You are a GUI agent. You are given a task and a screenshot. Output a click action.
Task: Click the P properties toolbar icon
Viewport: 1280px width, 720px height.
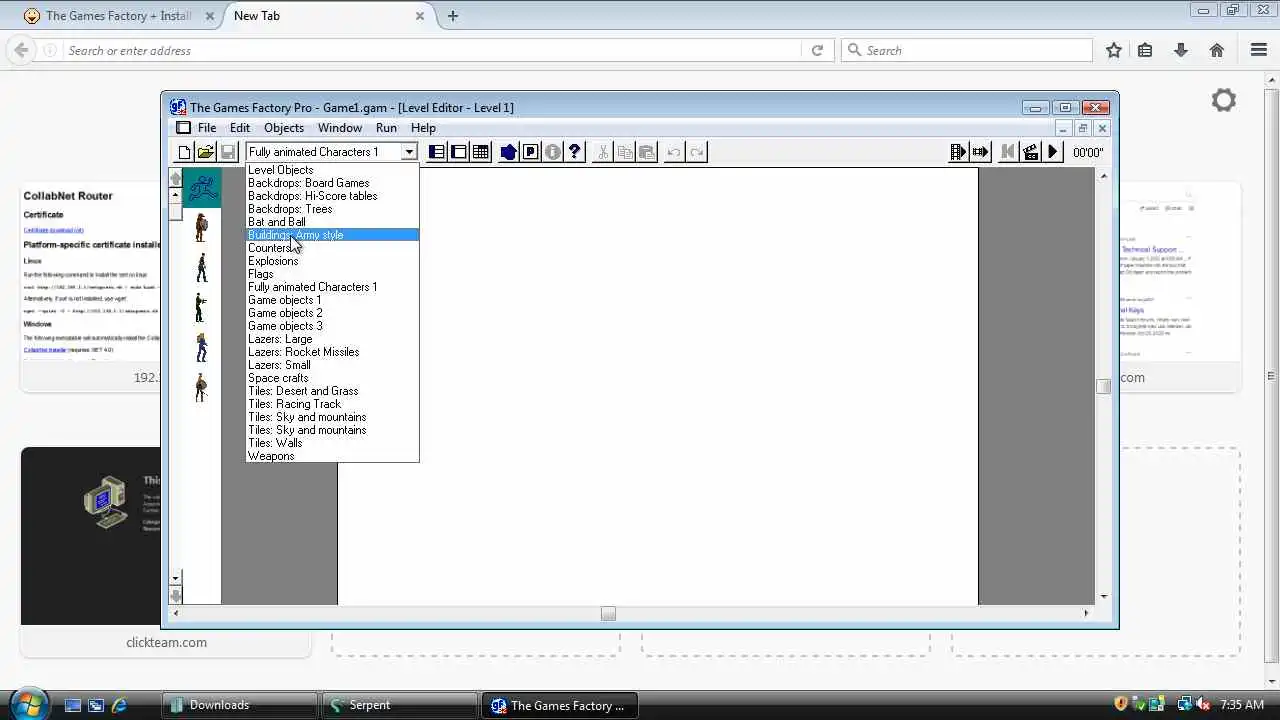coord(531,152)
